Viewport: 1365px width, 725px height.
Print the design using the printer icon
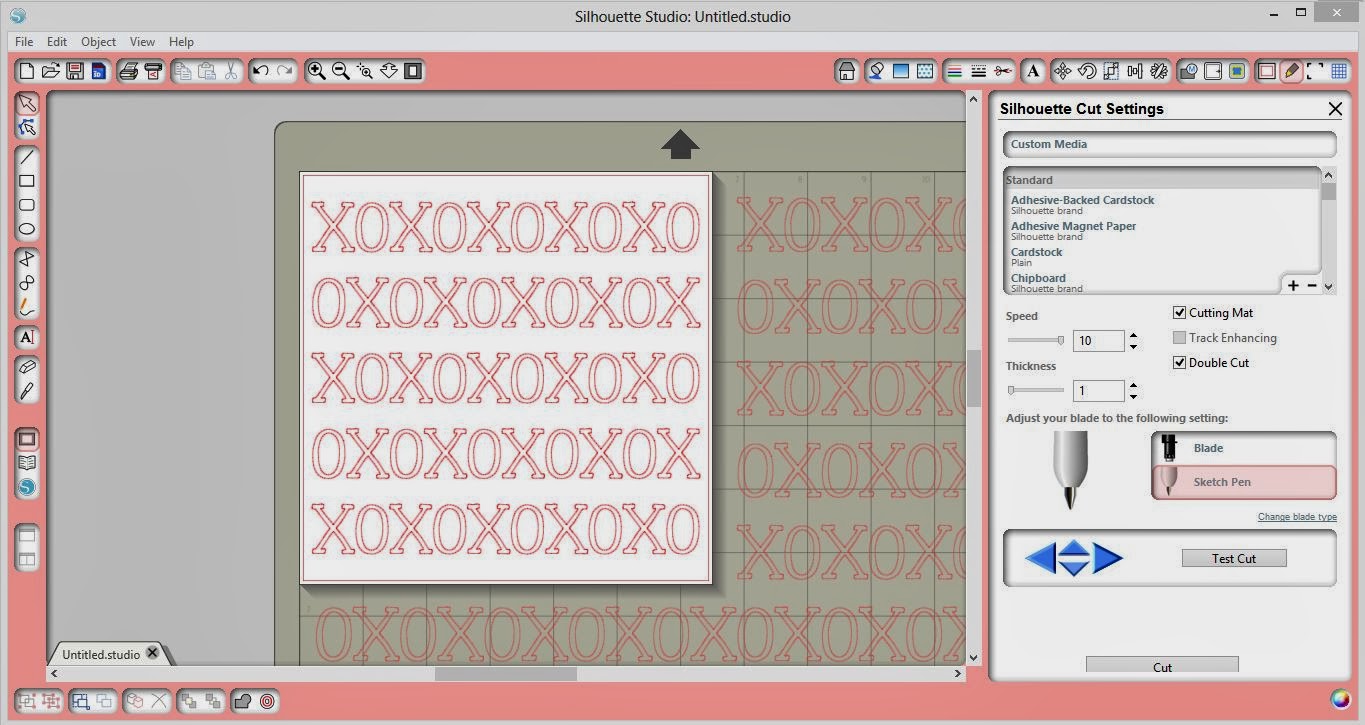coord(128,71)
